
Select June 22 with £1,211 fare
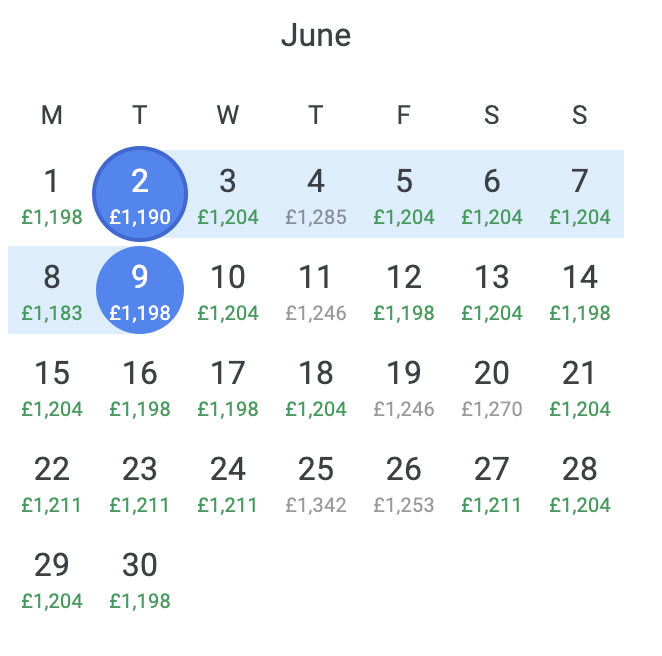pos(52,482)
